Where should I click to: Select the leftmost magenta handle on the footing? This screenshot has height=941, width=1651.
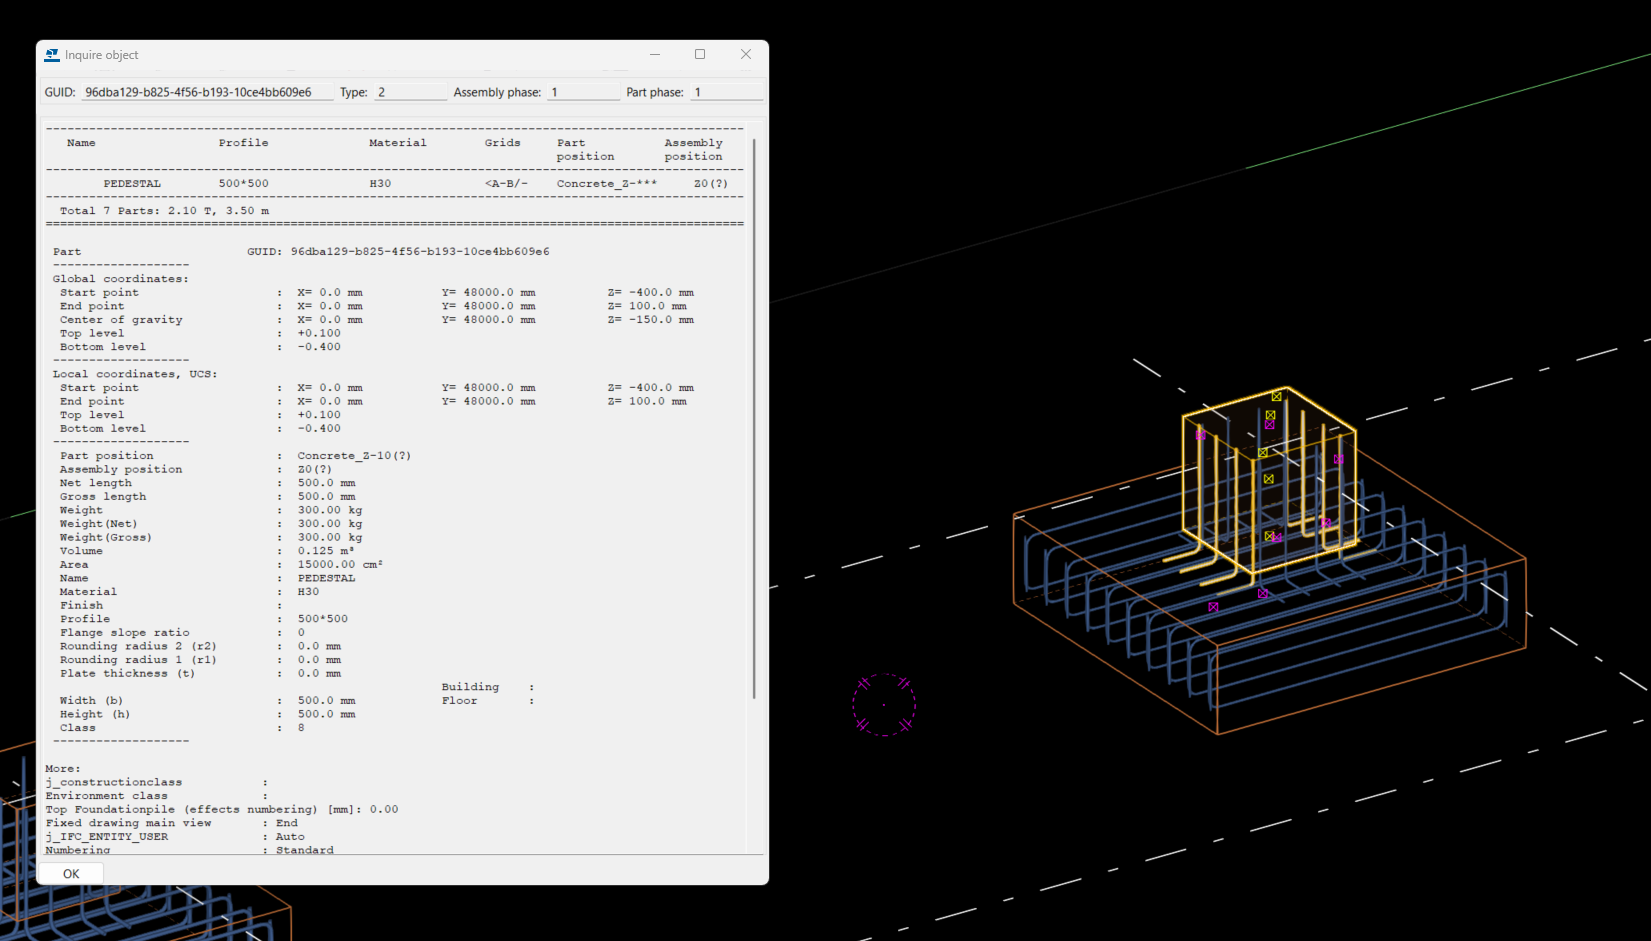1213,607
